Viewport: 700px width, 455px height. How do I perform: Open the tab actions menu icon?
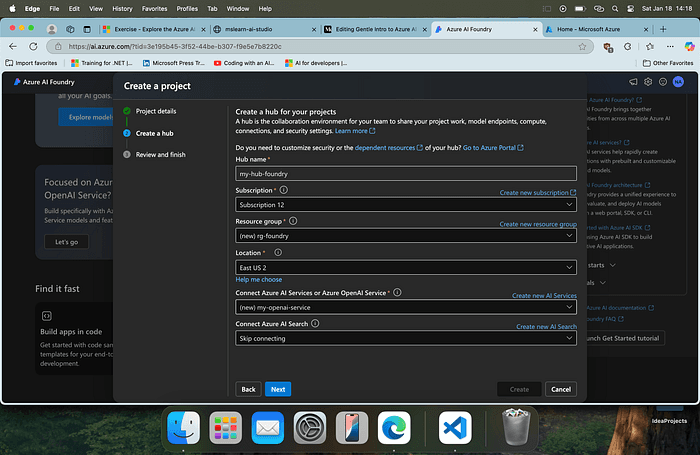coord(87,29)
